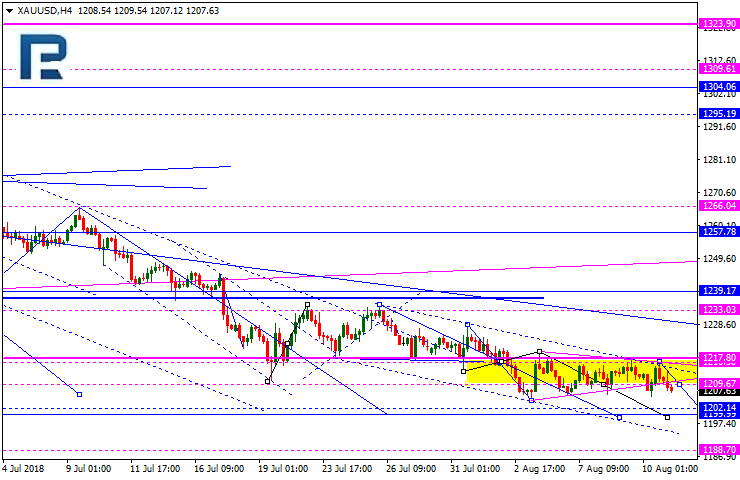
Task: Click the trendline anchor at the 9 Jul peak
Action: pos(79,208)
